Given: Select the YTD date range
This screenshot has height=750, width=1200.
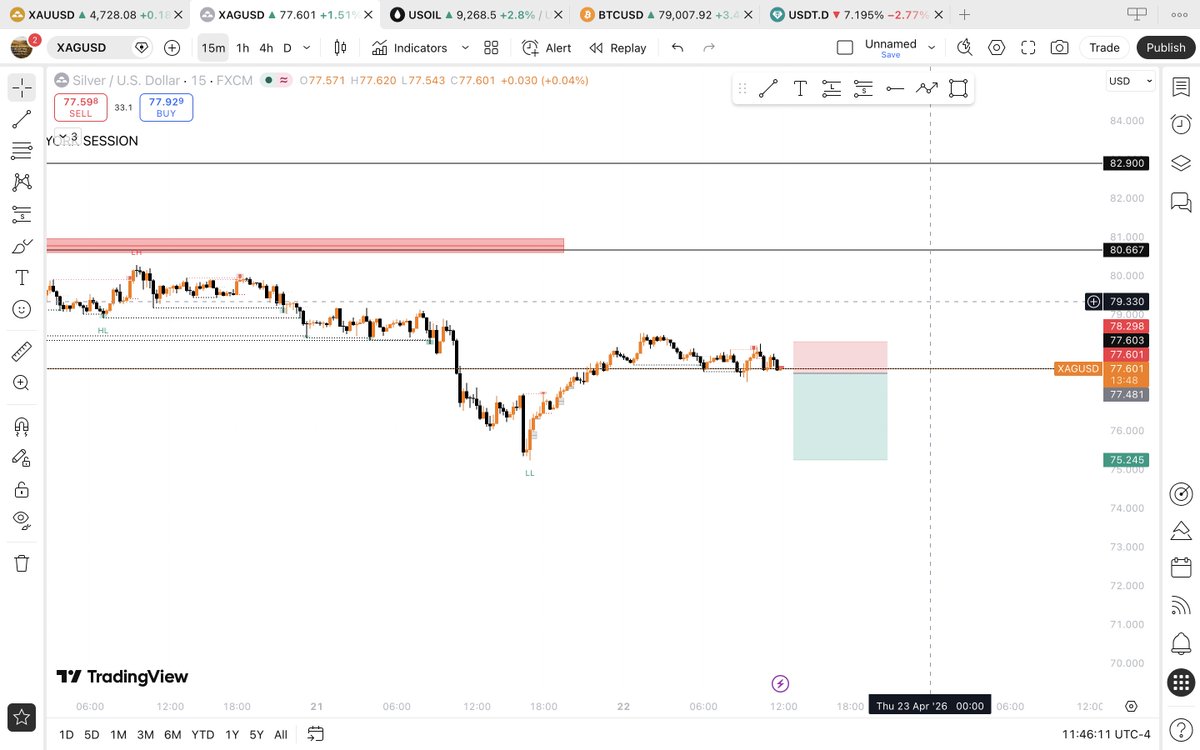Looking at the screenshot, I should [203, 735].
